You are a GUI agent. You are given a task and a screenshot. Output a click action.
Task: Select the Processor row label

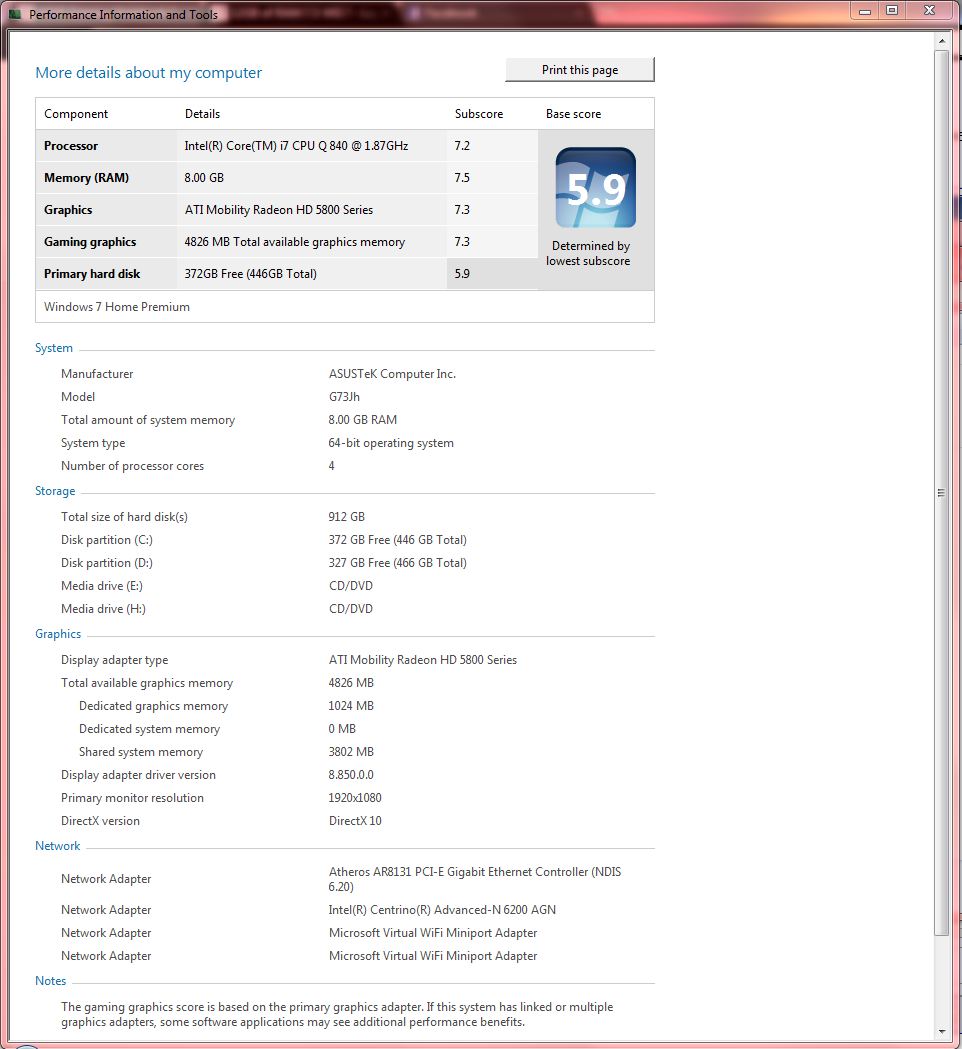tap(71, 146)
